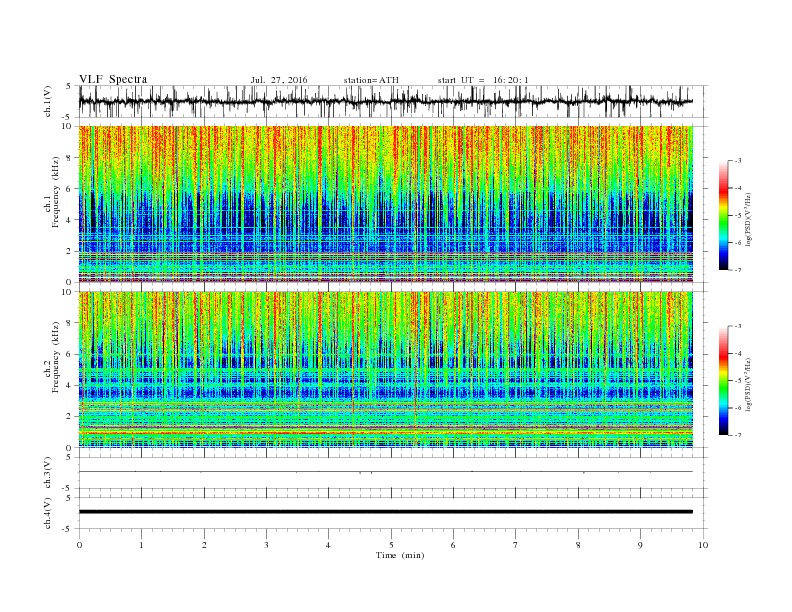Select the "start UT = 16:20: 1" text
This screenshot has height=612, width=792.
point(483,80)
